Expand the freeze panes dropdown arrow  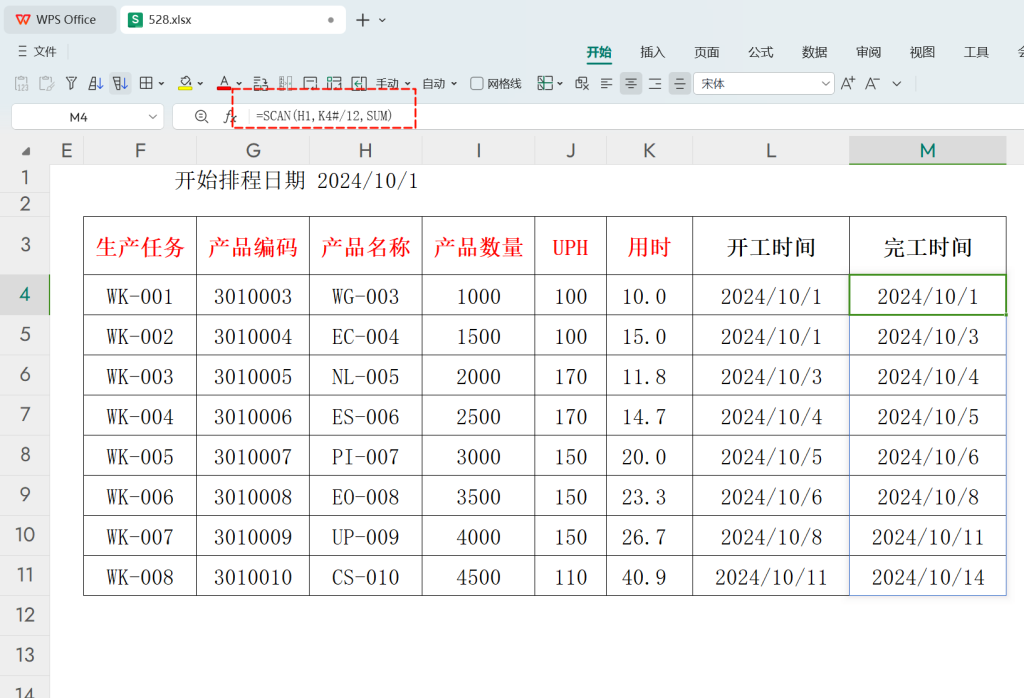pyautogui.click(x=560, y=84)
